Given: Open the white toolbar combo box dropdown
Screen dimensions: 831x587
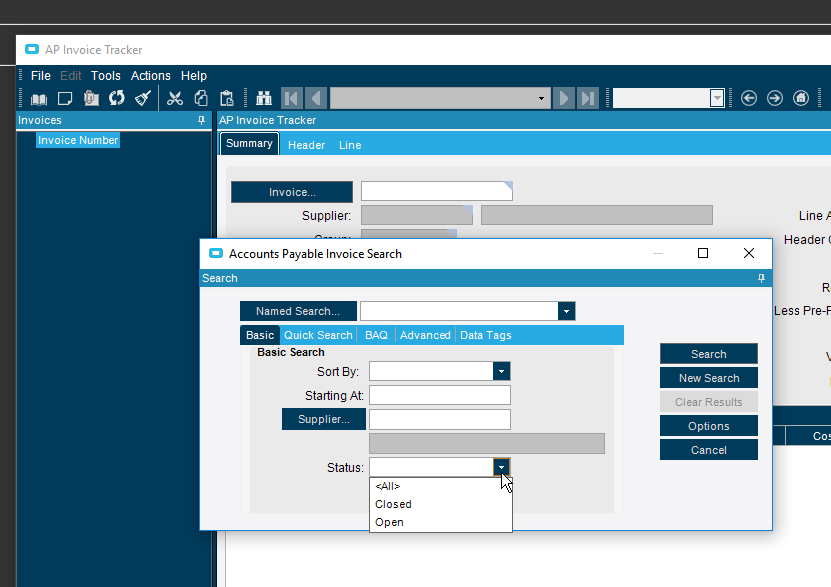Looking at the screenshot, I should (717, 98).
